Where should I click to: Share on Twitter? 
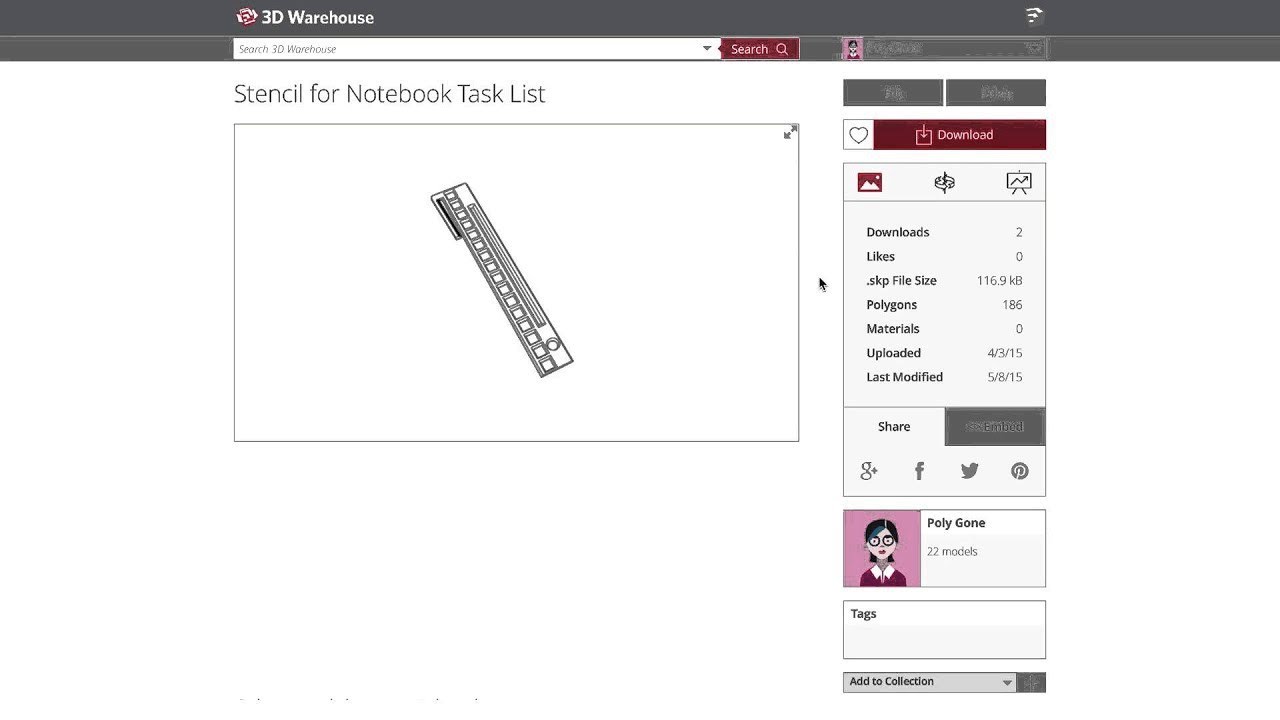(969, 471)
